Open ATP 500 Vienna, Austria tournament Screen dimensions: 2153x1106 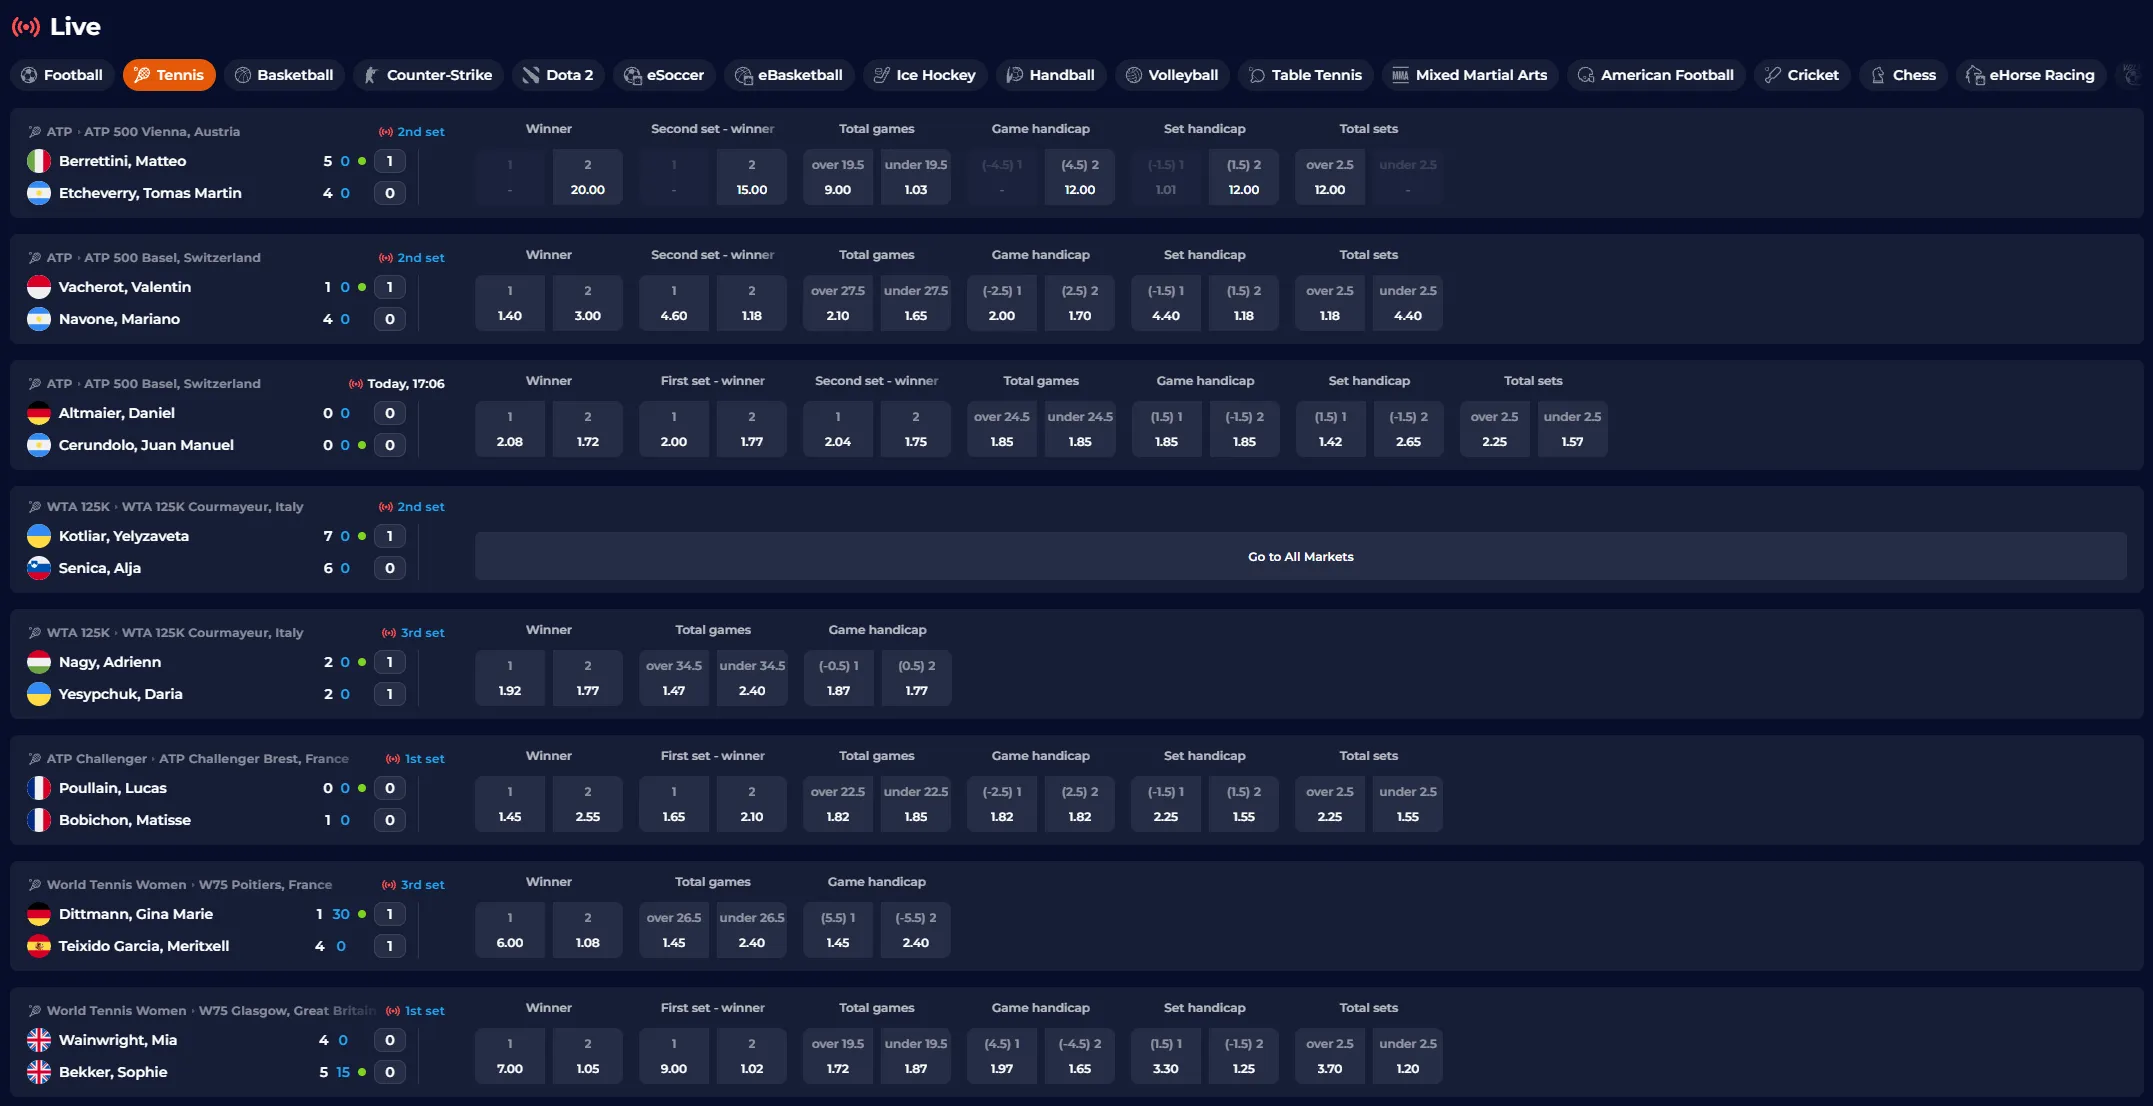162,132
